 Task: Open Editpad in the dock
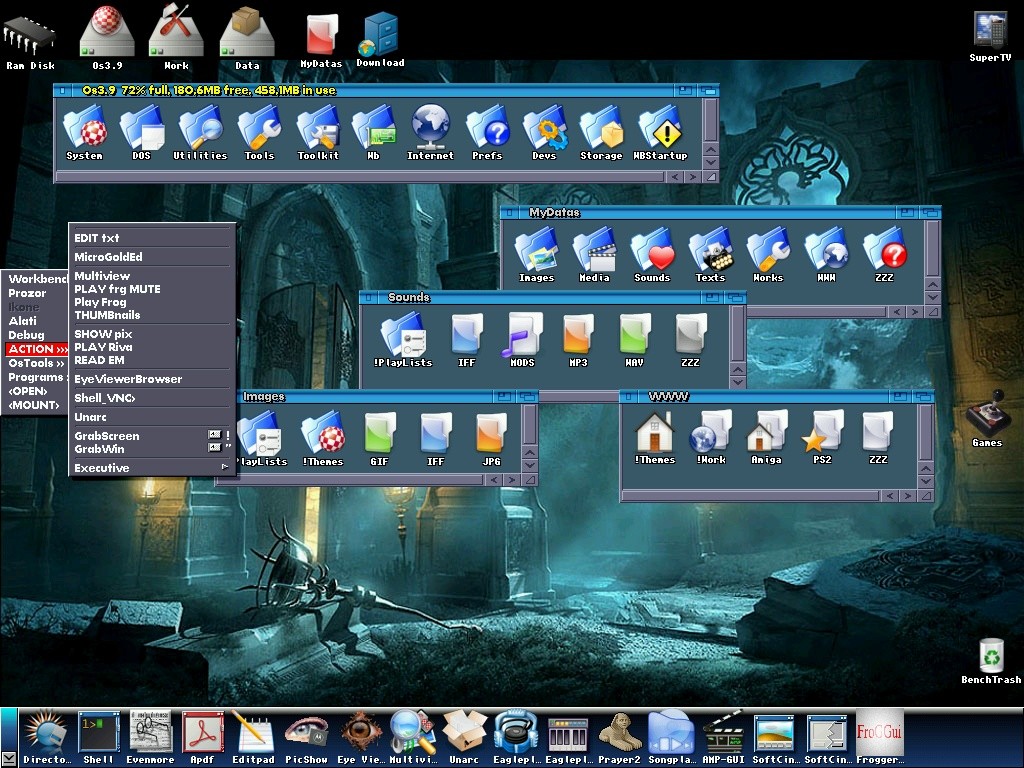(253, 738)
